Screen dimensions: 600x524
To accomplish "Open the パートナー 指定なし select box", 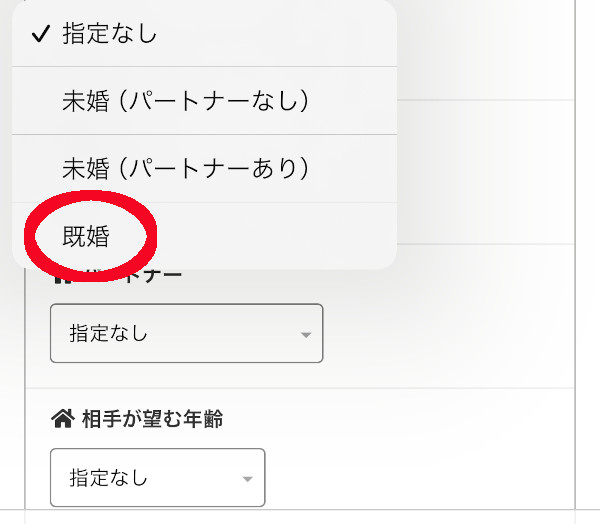I will 186,333.
